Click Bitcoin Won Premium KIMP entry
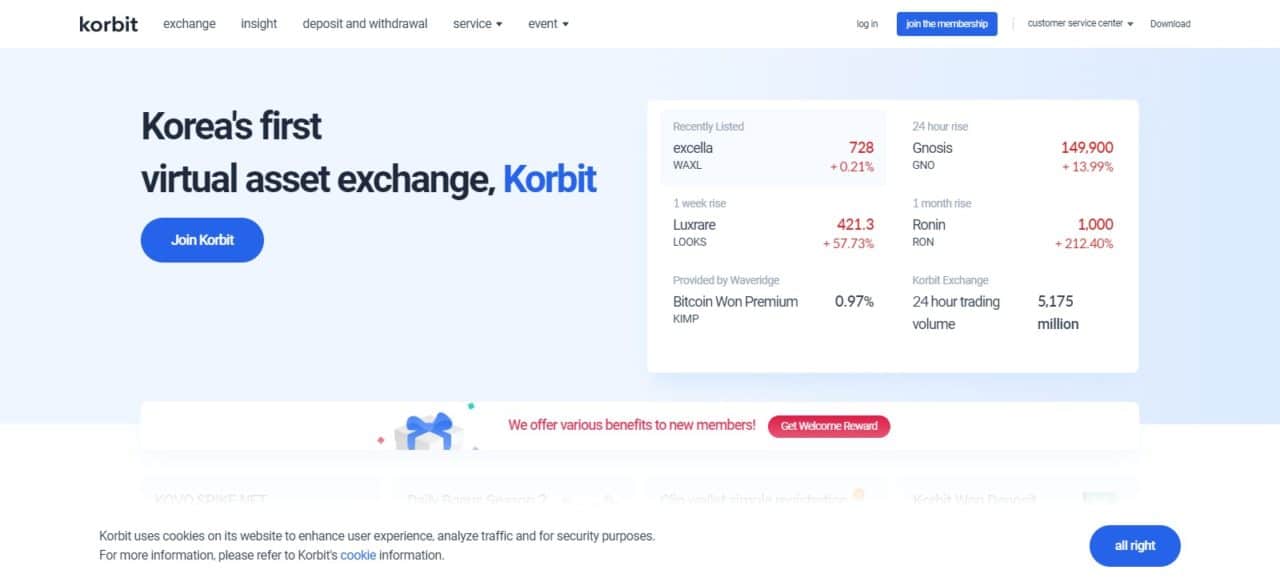 [773, 302]
